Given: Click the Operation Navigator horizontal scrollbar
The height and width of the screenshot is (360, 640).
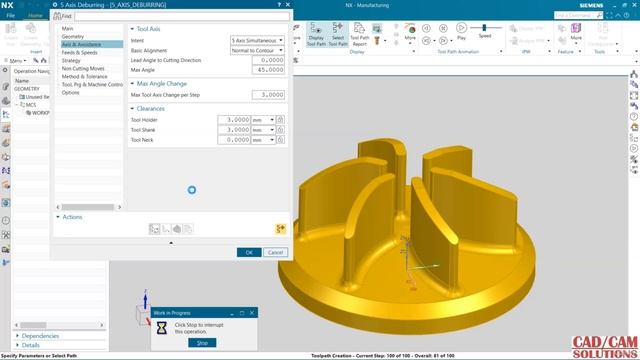Looking at the screenshot, I should point(33,325).
